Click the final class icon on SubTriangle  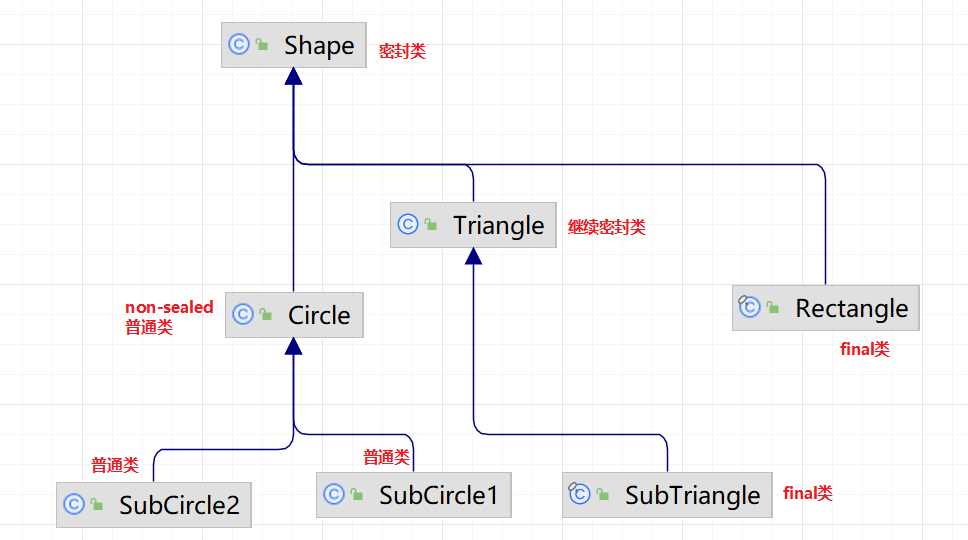click(579, 494)
